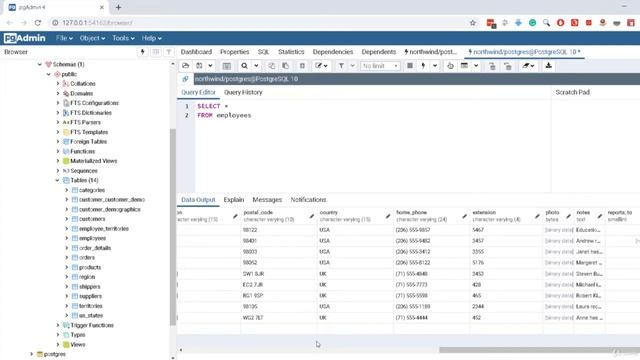Click the Find magnifier icon
640x360 pixels.
click(x=244, y=66)
